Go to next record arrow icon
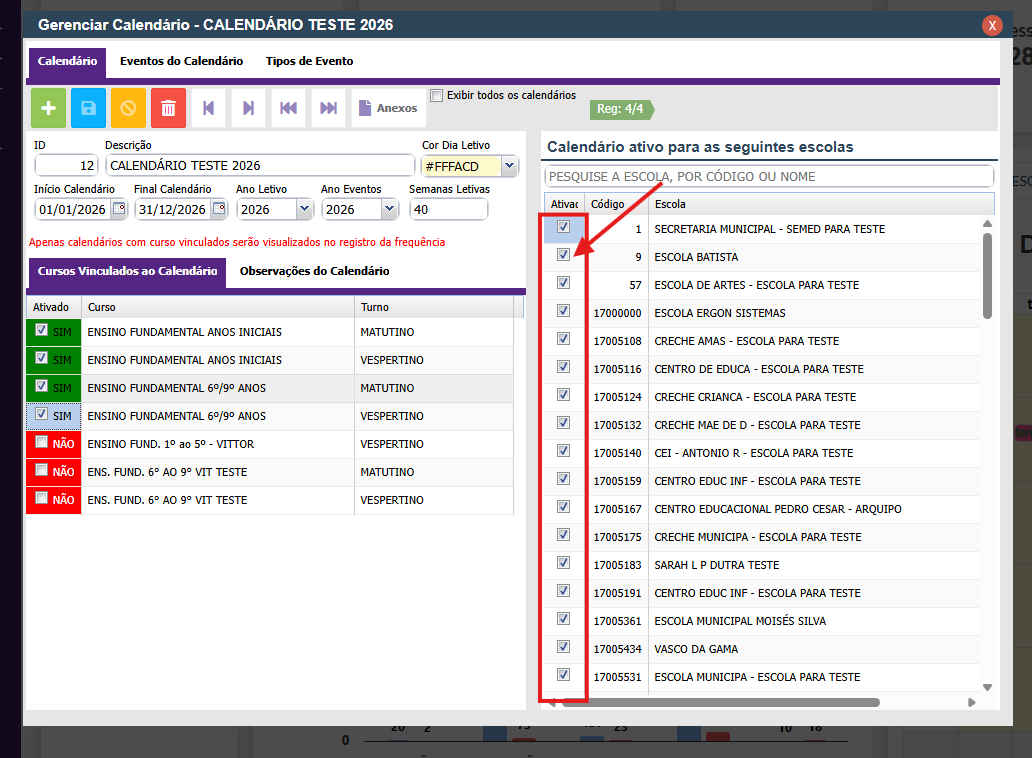 pyautogui.click(x=248, y=108)
